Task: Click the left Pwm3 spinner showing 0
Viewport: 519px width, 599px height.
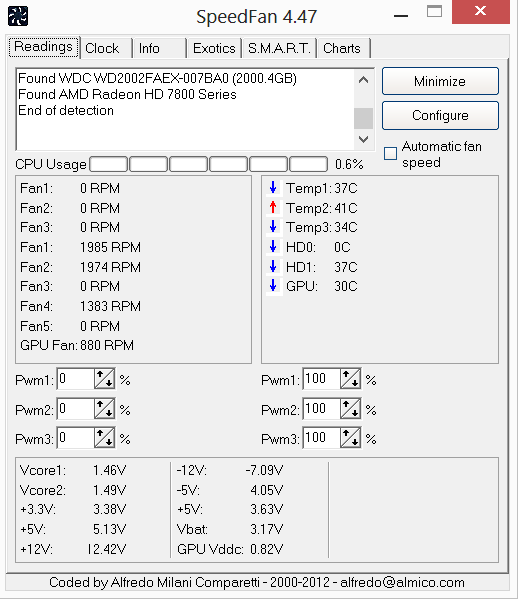Action: point(105,438)
